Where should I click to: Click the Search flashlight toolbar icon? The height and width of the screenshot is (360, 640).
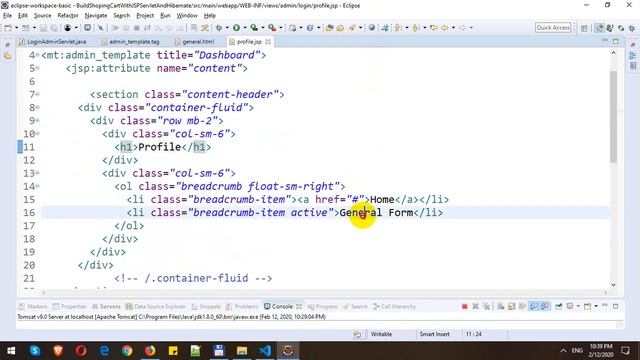coord(352,28)
